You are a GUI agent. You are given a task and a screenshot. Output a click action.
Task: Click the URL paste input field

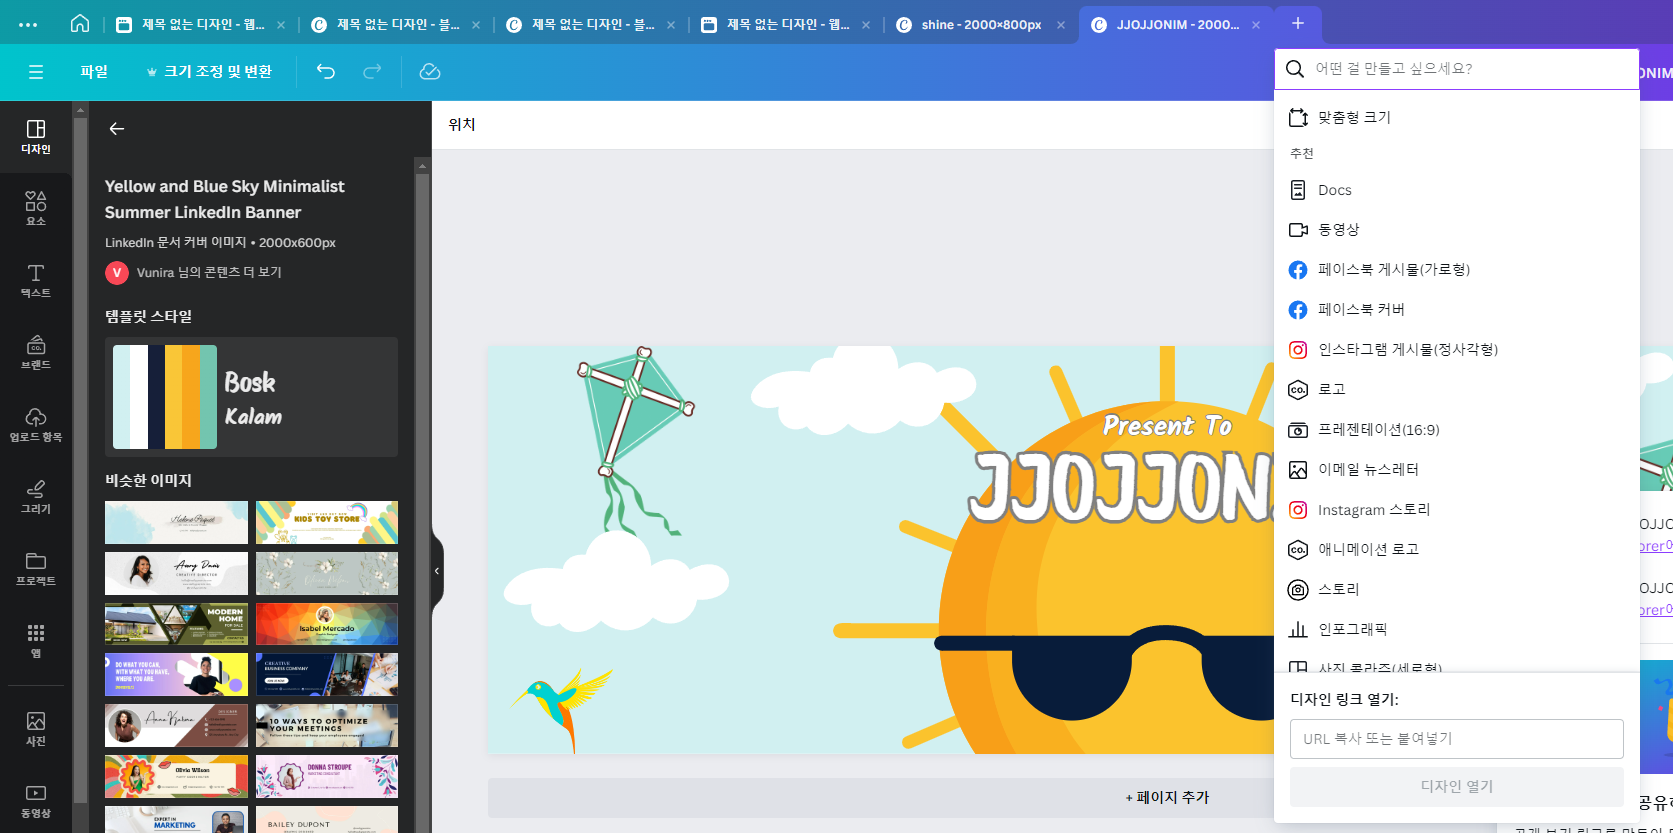click(1456, 739)
